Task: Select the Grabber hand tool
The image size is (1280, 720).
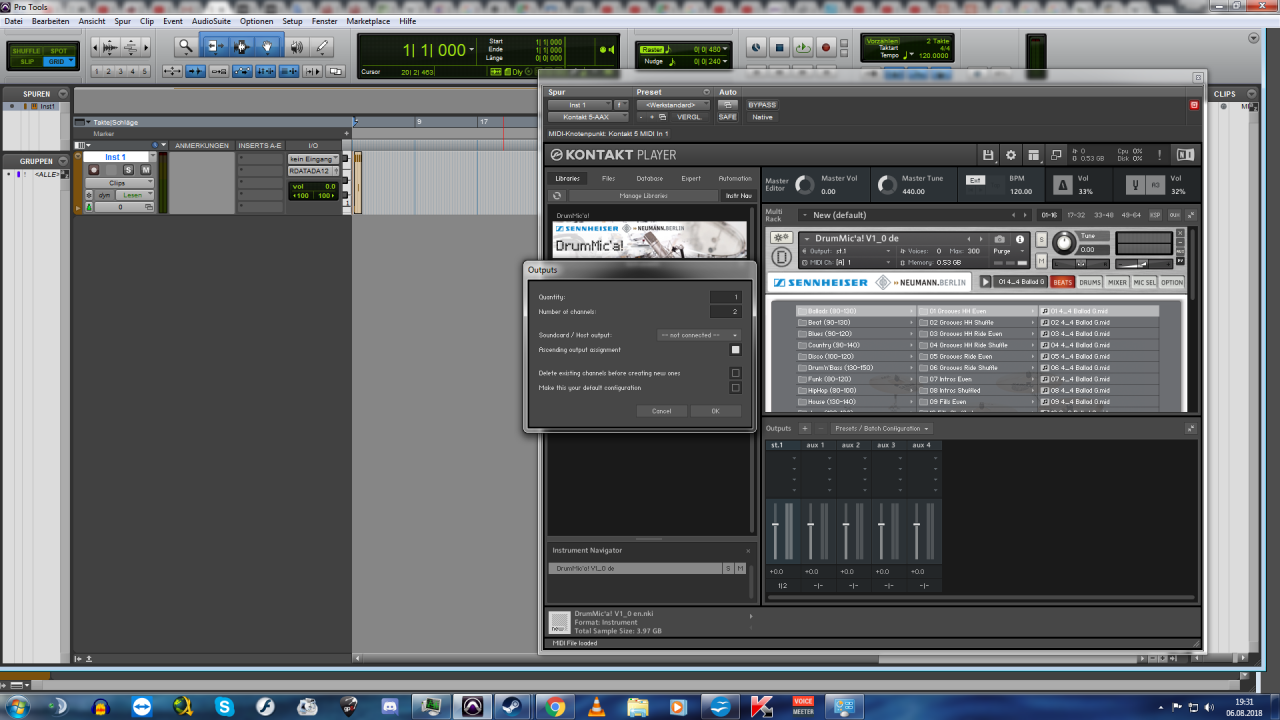Action: tap(268, 47)
